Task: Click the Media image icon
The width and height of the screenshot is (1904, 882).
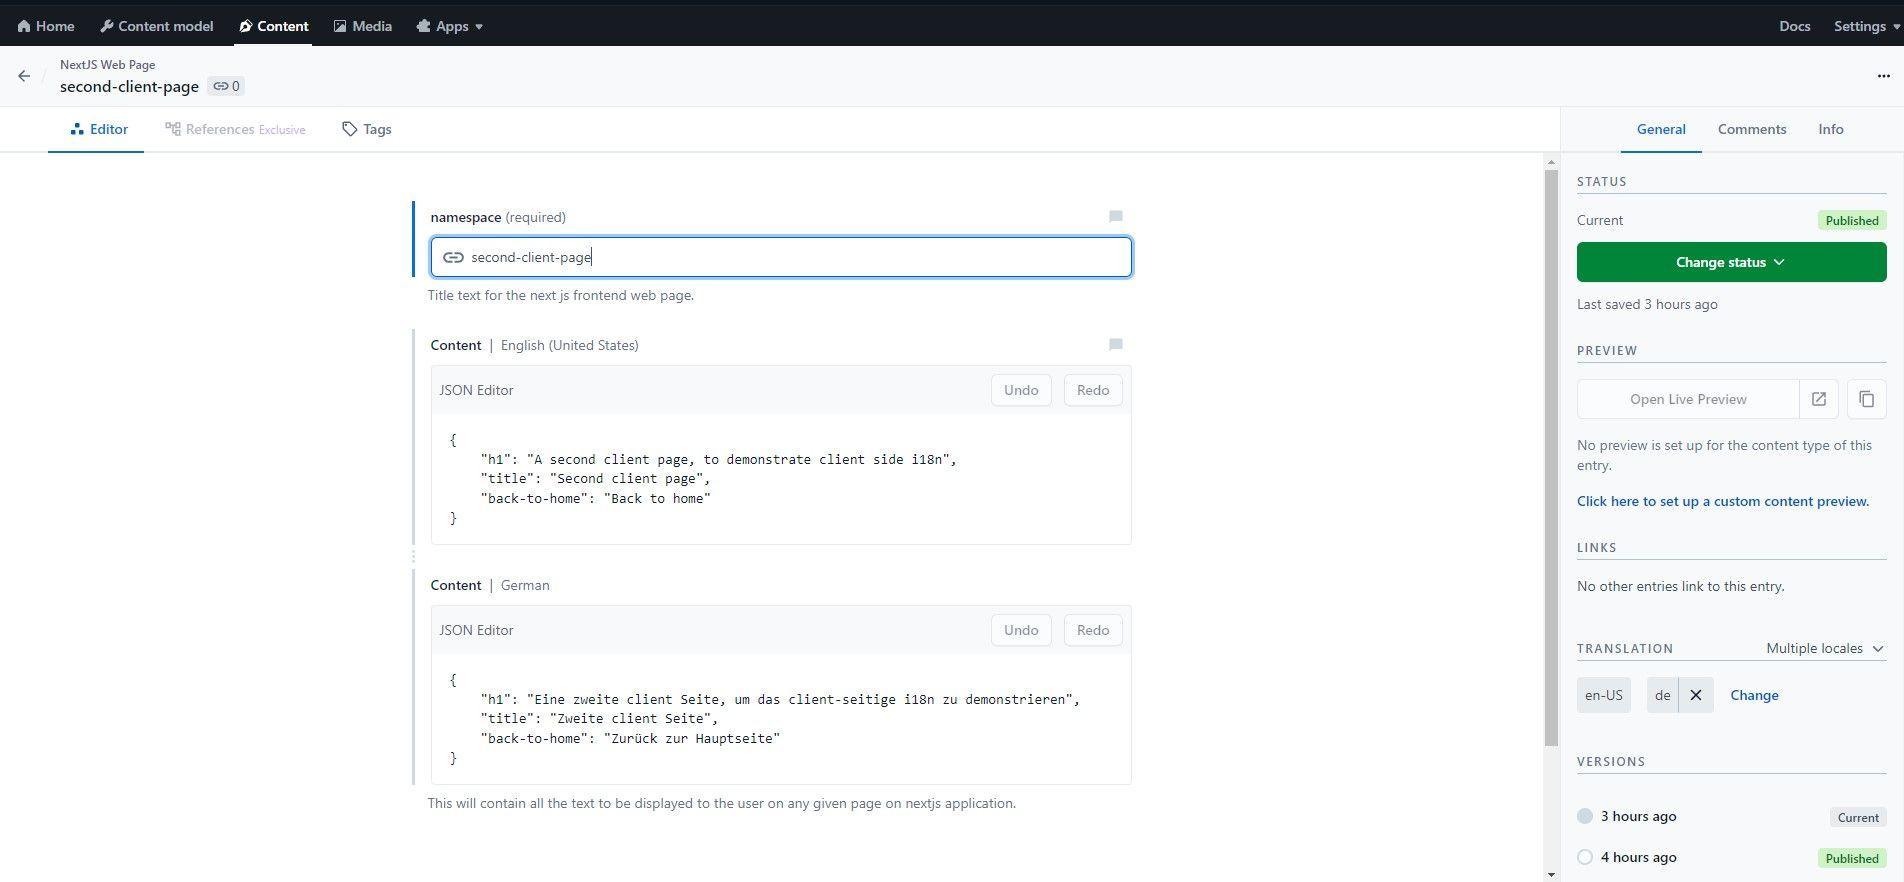Action: (340, 26)
